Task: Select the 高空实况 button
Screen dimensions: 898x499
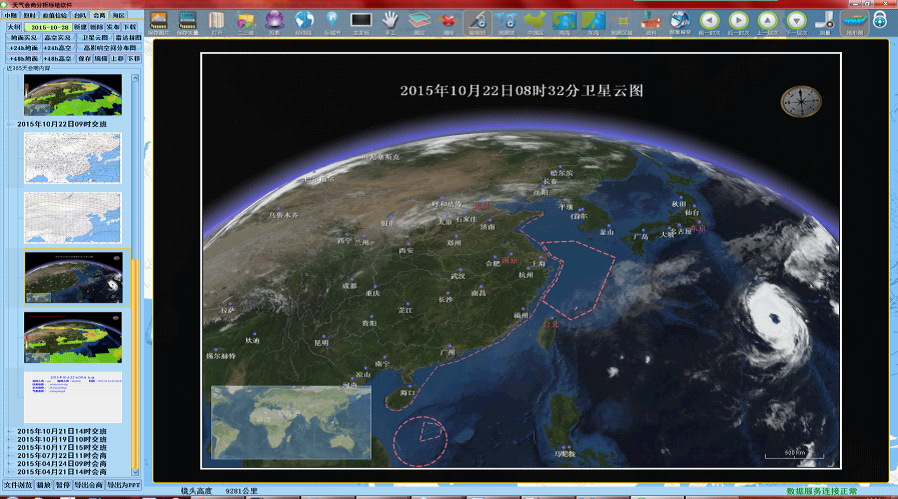Action: pyautogui.click(x=59, y=38)
